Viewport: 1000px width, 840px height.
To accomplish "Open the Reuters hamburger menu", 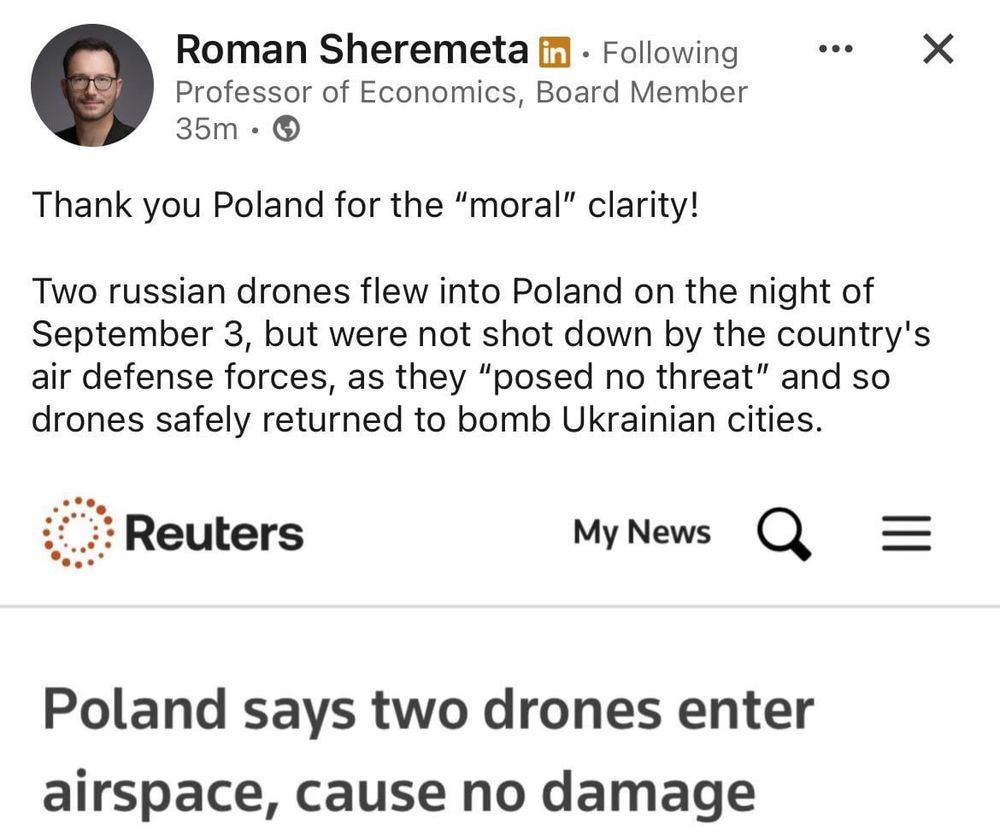I will 905,534.
